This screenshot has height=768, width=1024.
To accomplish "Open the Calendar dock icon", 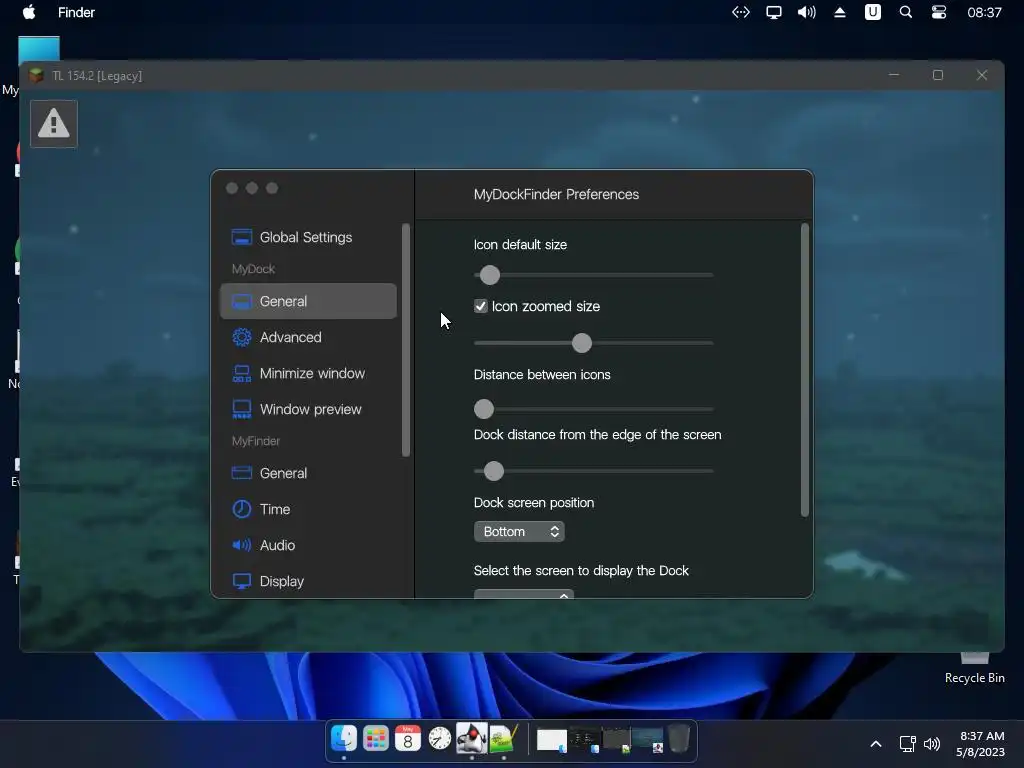I will point(408,739).
